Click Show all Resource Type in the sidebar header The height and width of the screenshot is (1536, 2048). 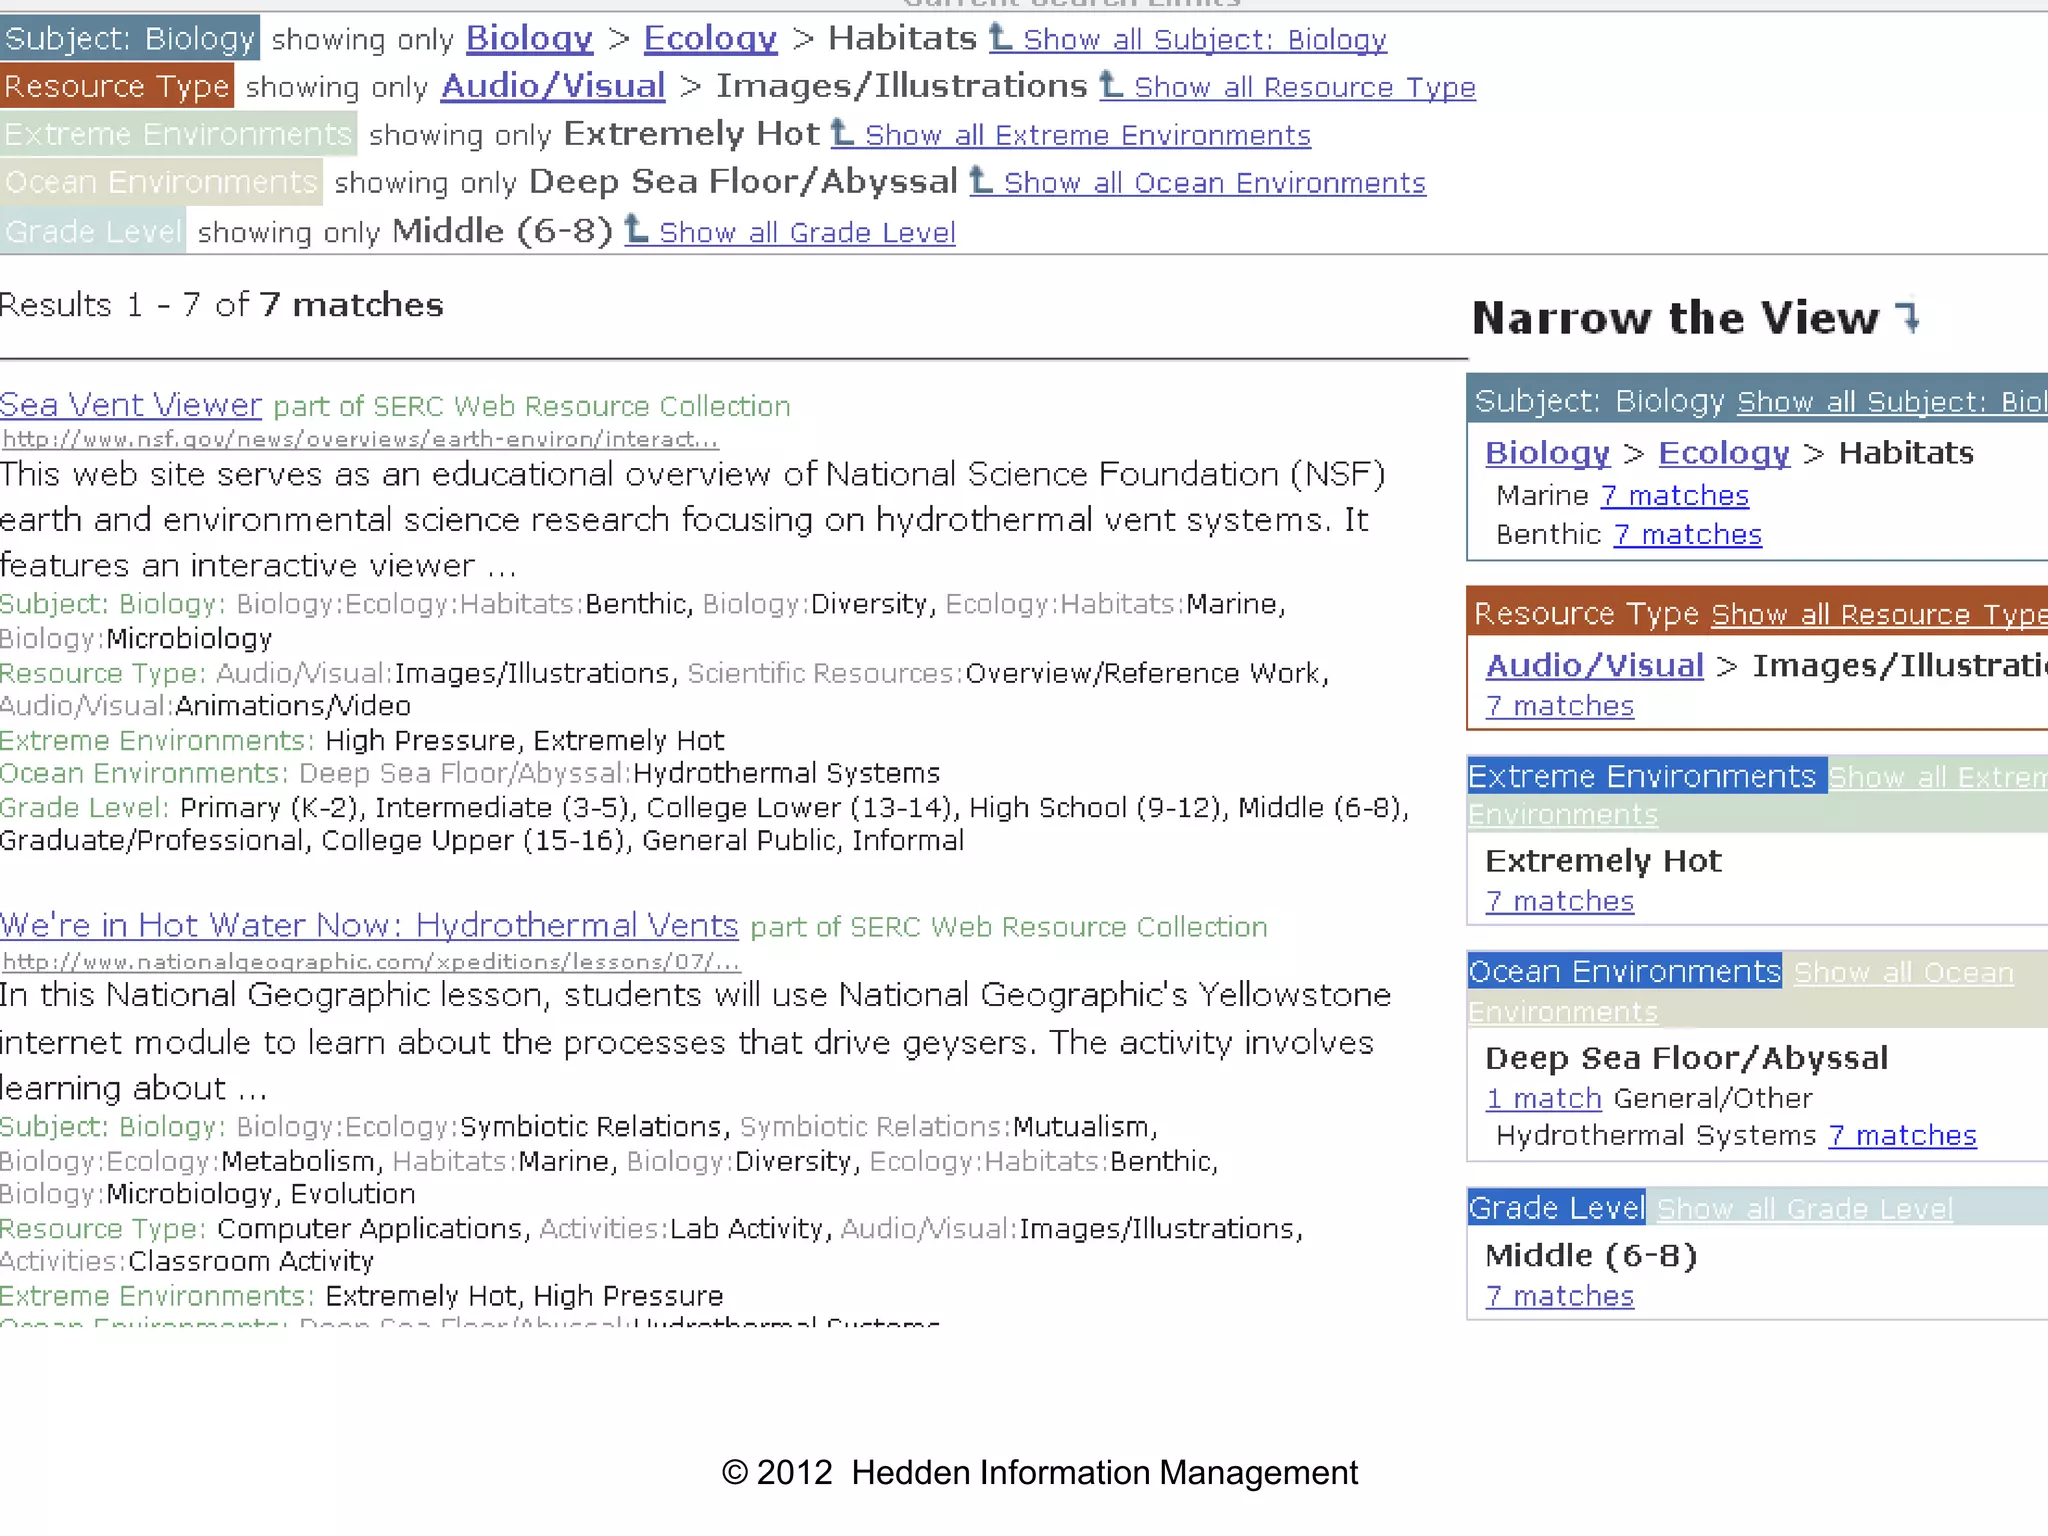tap(1880, 615)
